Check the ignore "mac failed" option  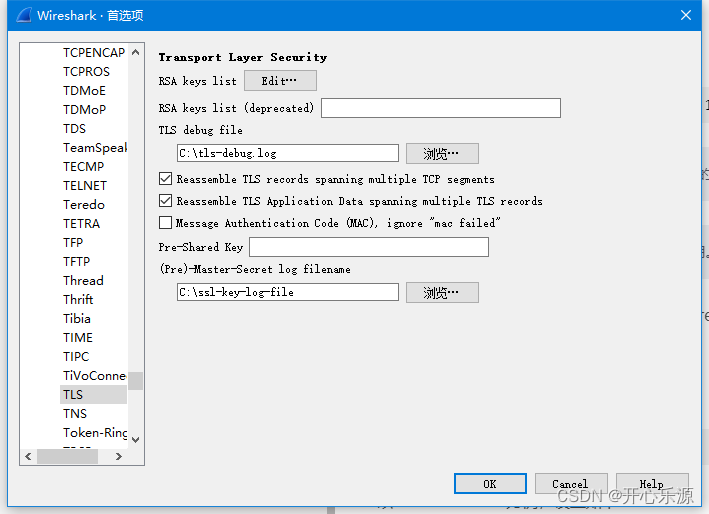165,222
